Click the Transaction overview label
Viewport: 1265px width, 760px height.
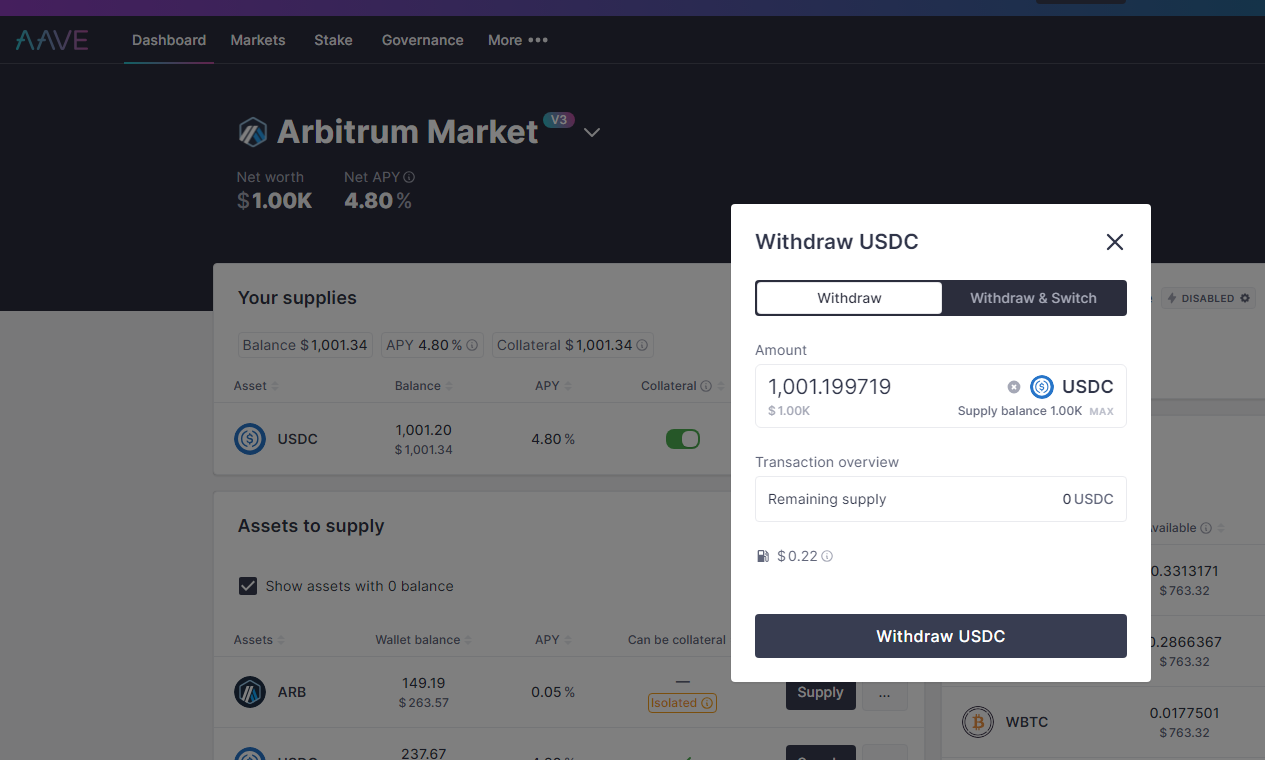[827, 462]
